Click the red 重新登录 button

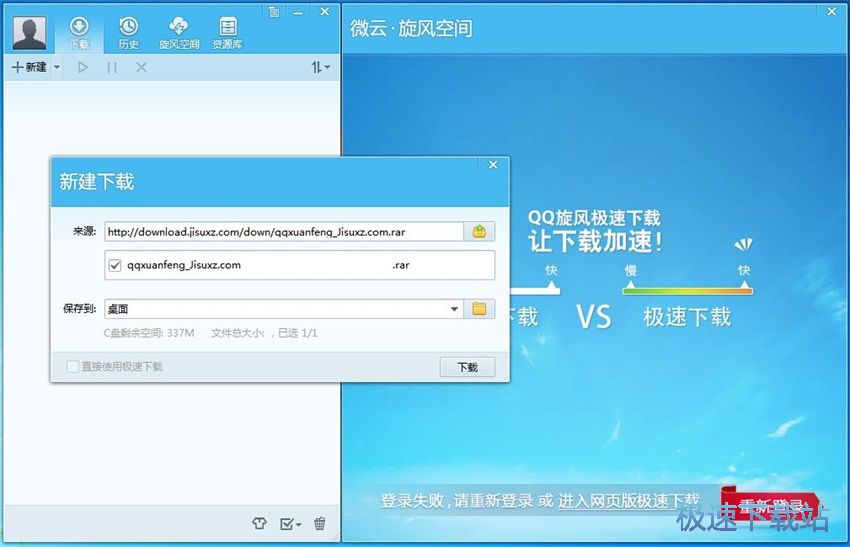[770, 506]
